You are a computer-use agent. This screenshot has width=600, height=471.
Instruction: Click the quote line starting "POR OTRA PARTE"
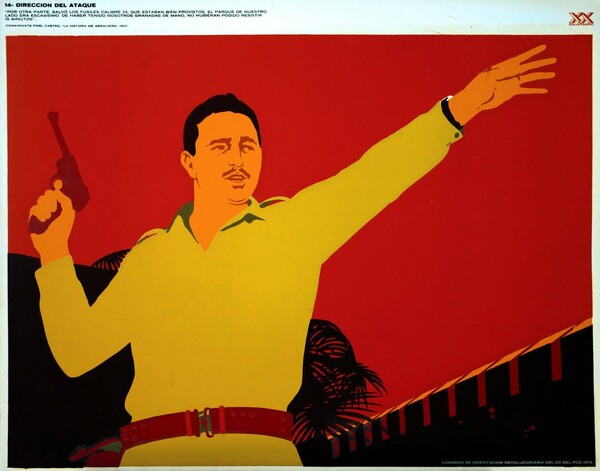tap(135, 12)
